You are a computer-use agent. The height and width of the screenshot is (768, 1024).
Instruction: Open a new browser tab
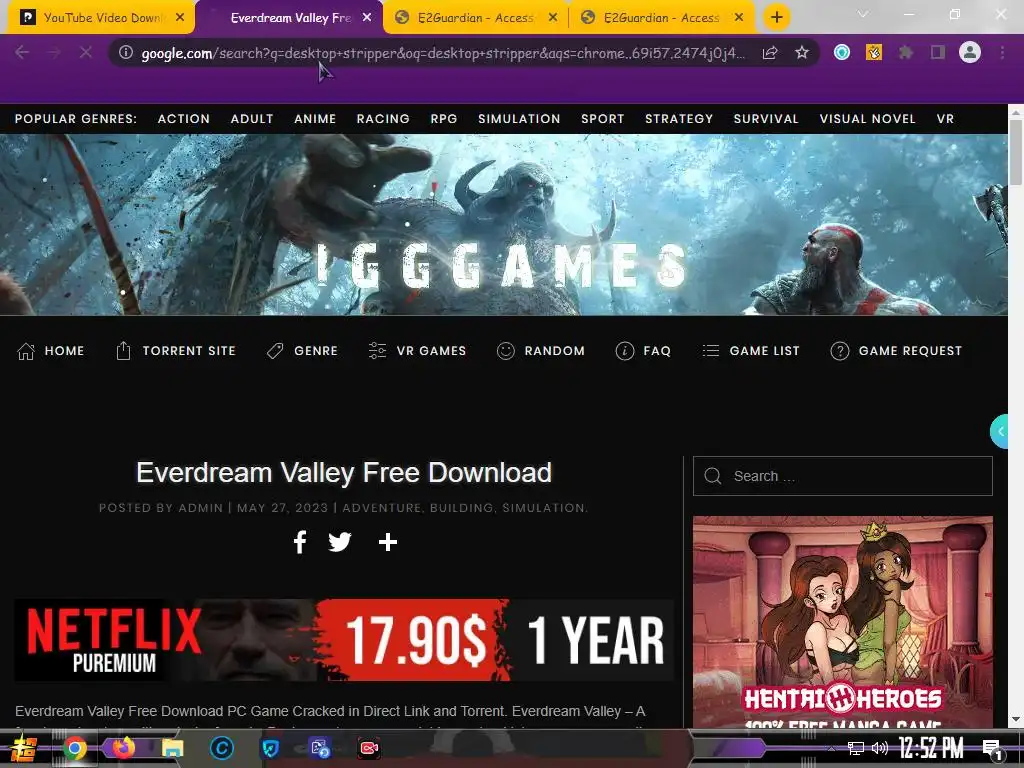point(776,18)
